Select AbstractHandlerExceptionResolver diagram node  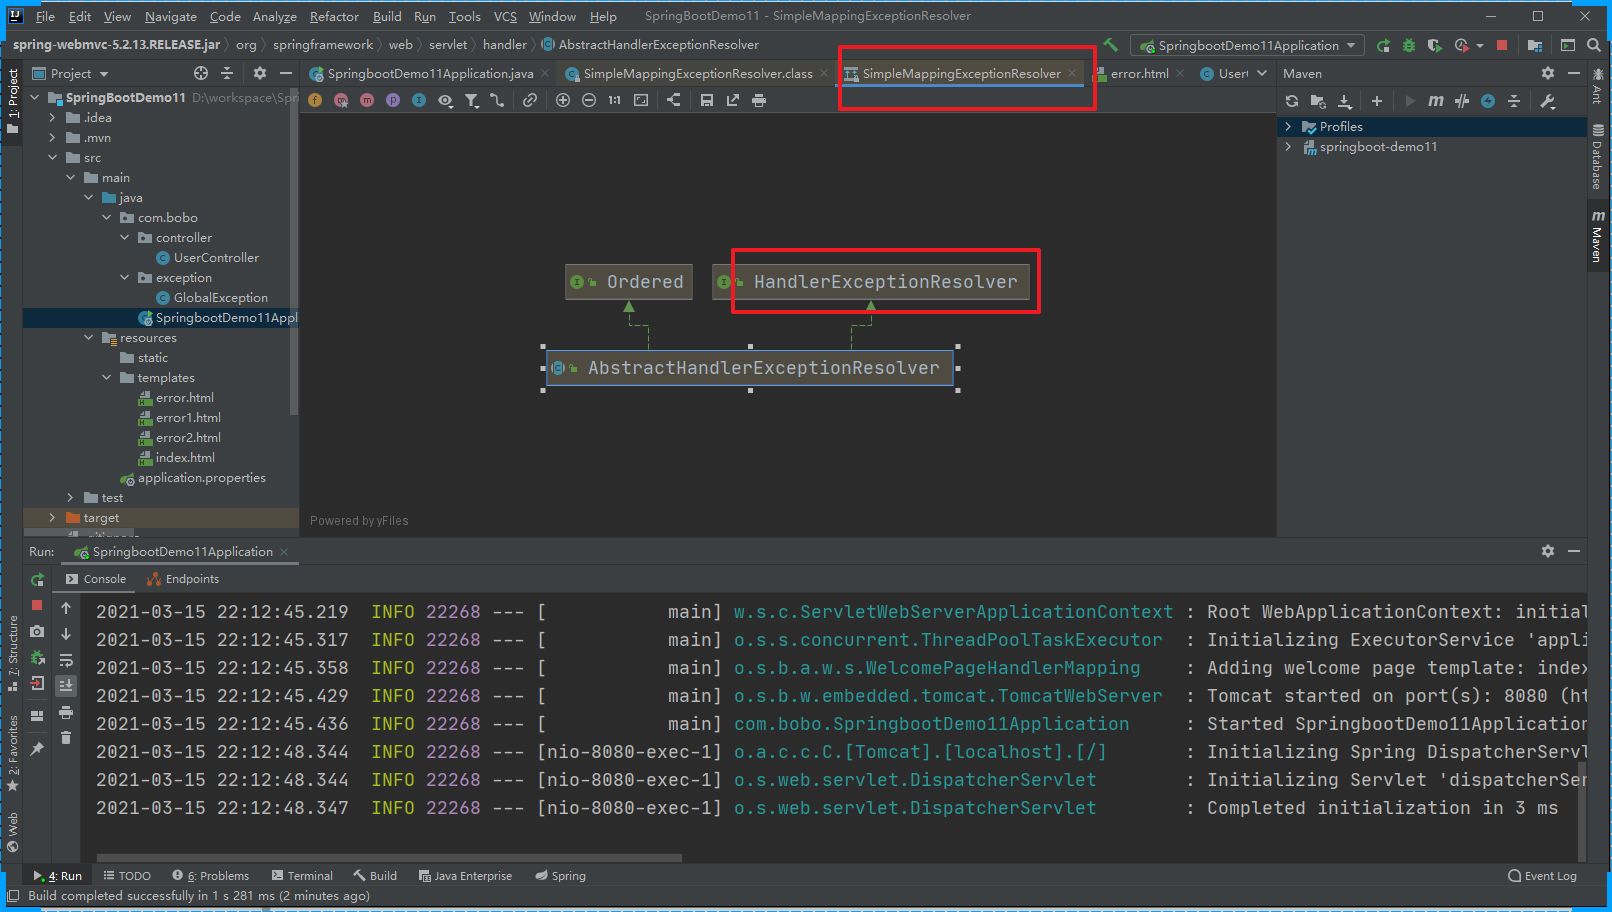point(750,368)
